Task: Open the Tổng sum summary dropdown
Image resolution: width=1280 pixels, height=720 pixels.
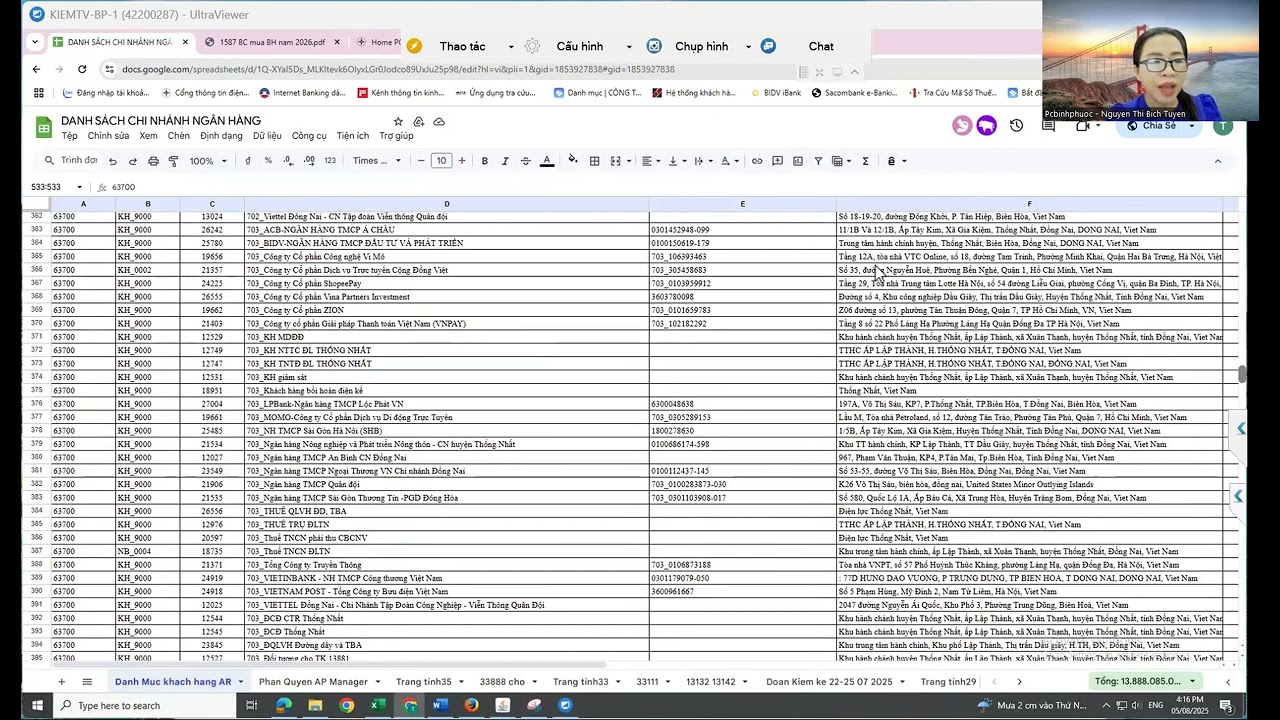Action: (x=1146, y=681)
